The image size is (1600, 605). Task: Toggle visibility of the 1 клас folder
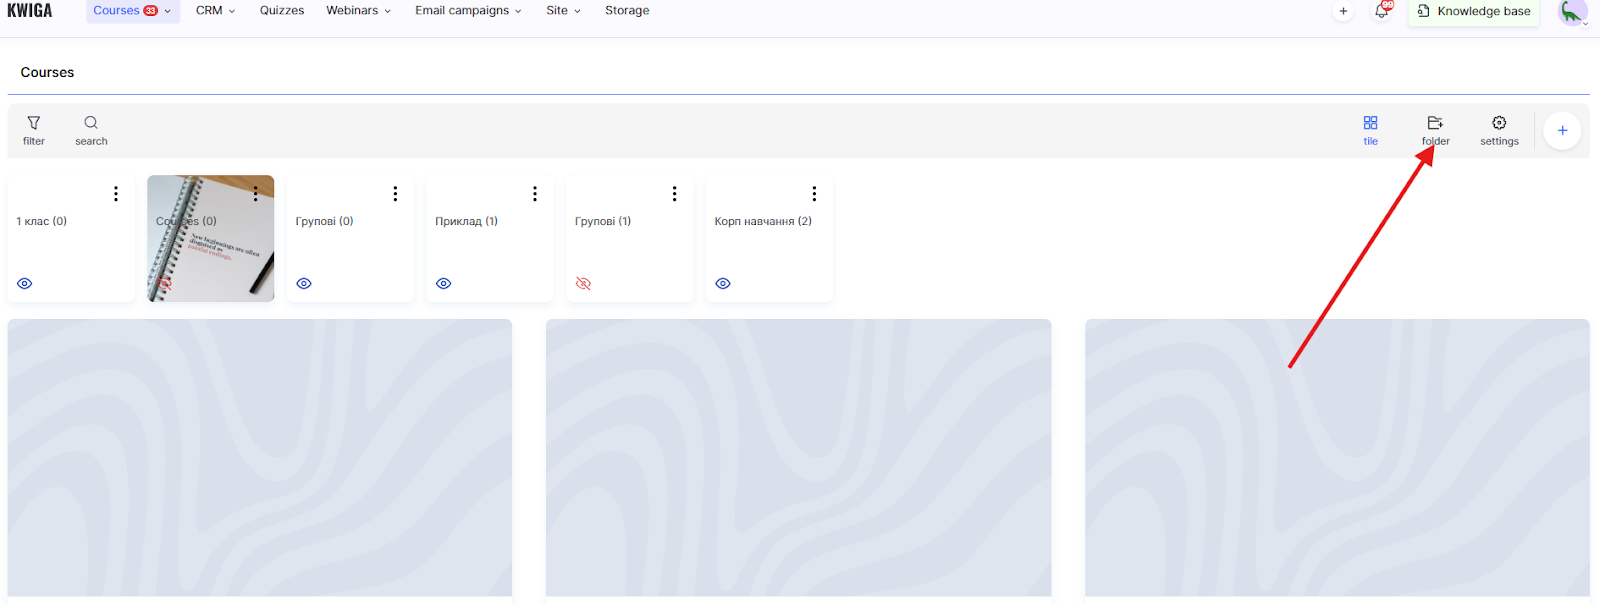click(x=25, y=284)
